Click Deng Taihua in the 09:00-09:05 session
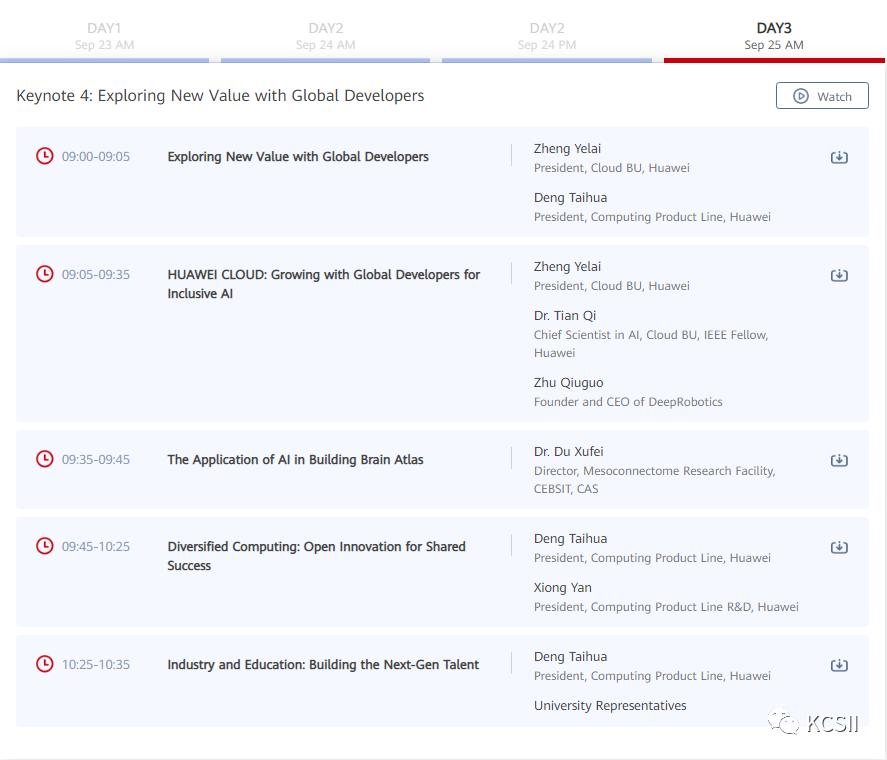Image resolution: width=887 pixels, height=760 pixels. (x=570, y=198)
